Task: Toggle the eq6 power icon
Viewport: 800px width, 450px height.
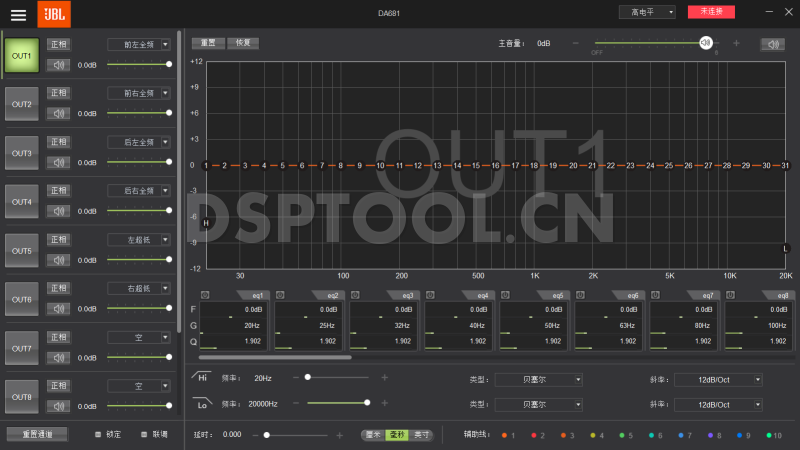Action: (x=580, y=295)
